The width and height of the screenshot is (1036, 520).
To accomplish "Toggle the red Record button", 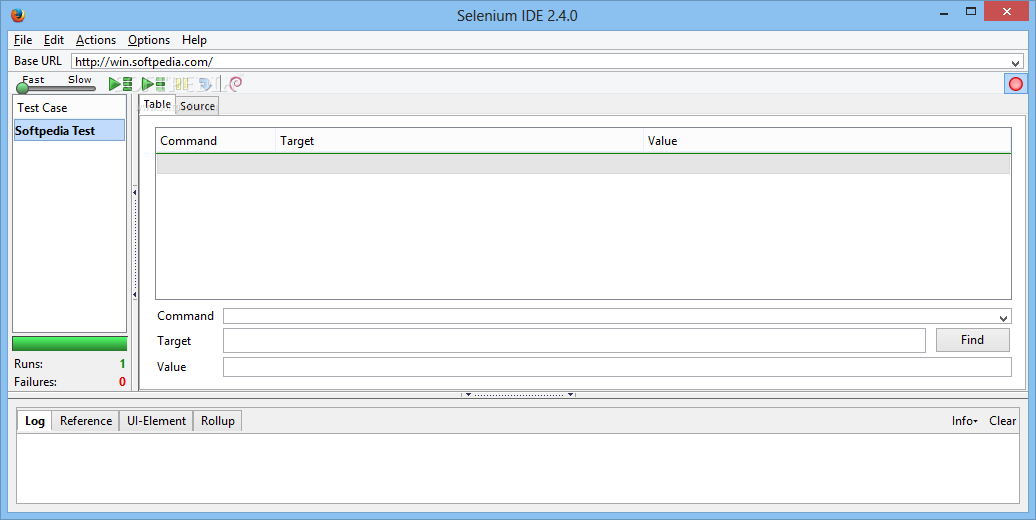I will pos(1016,84).
